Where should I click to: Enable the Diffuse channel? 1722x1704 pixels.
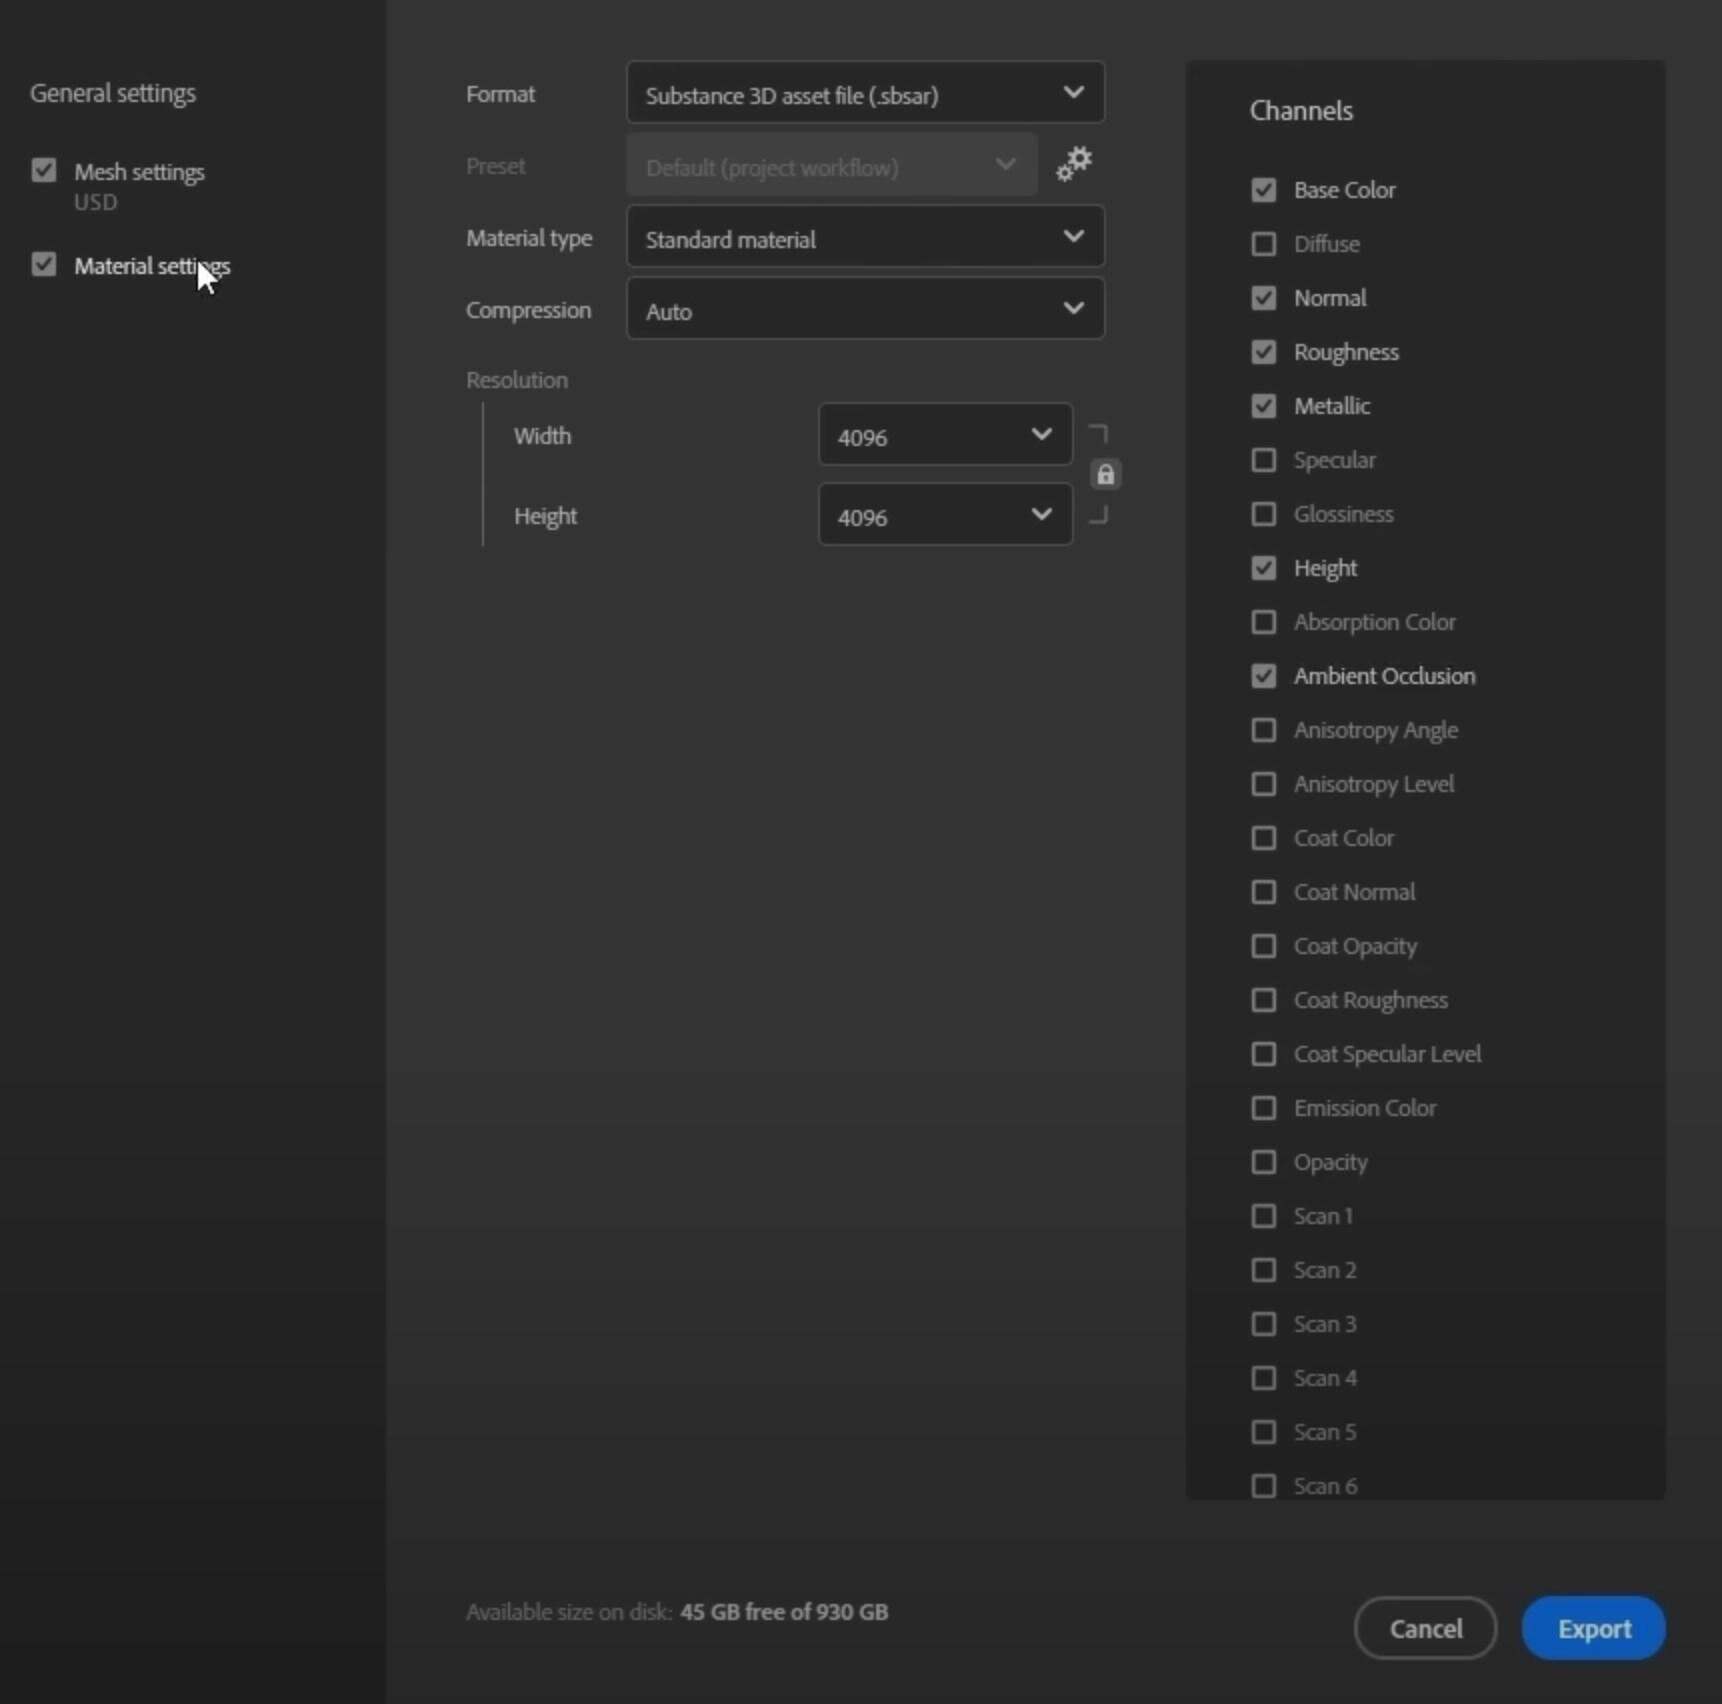click(1264, 244)
